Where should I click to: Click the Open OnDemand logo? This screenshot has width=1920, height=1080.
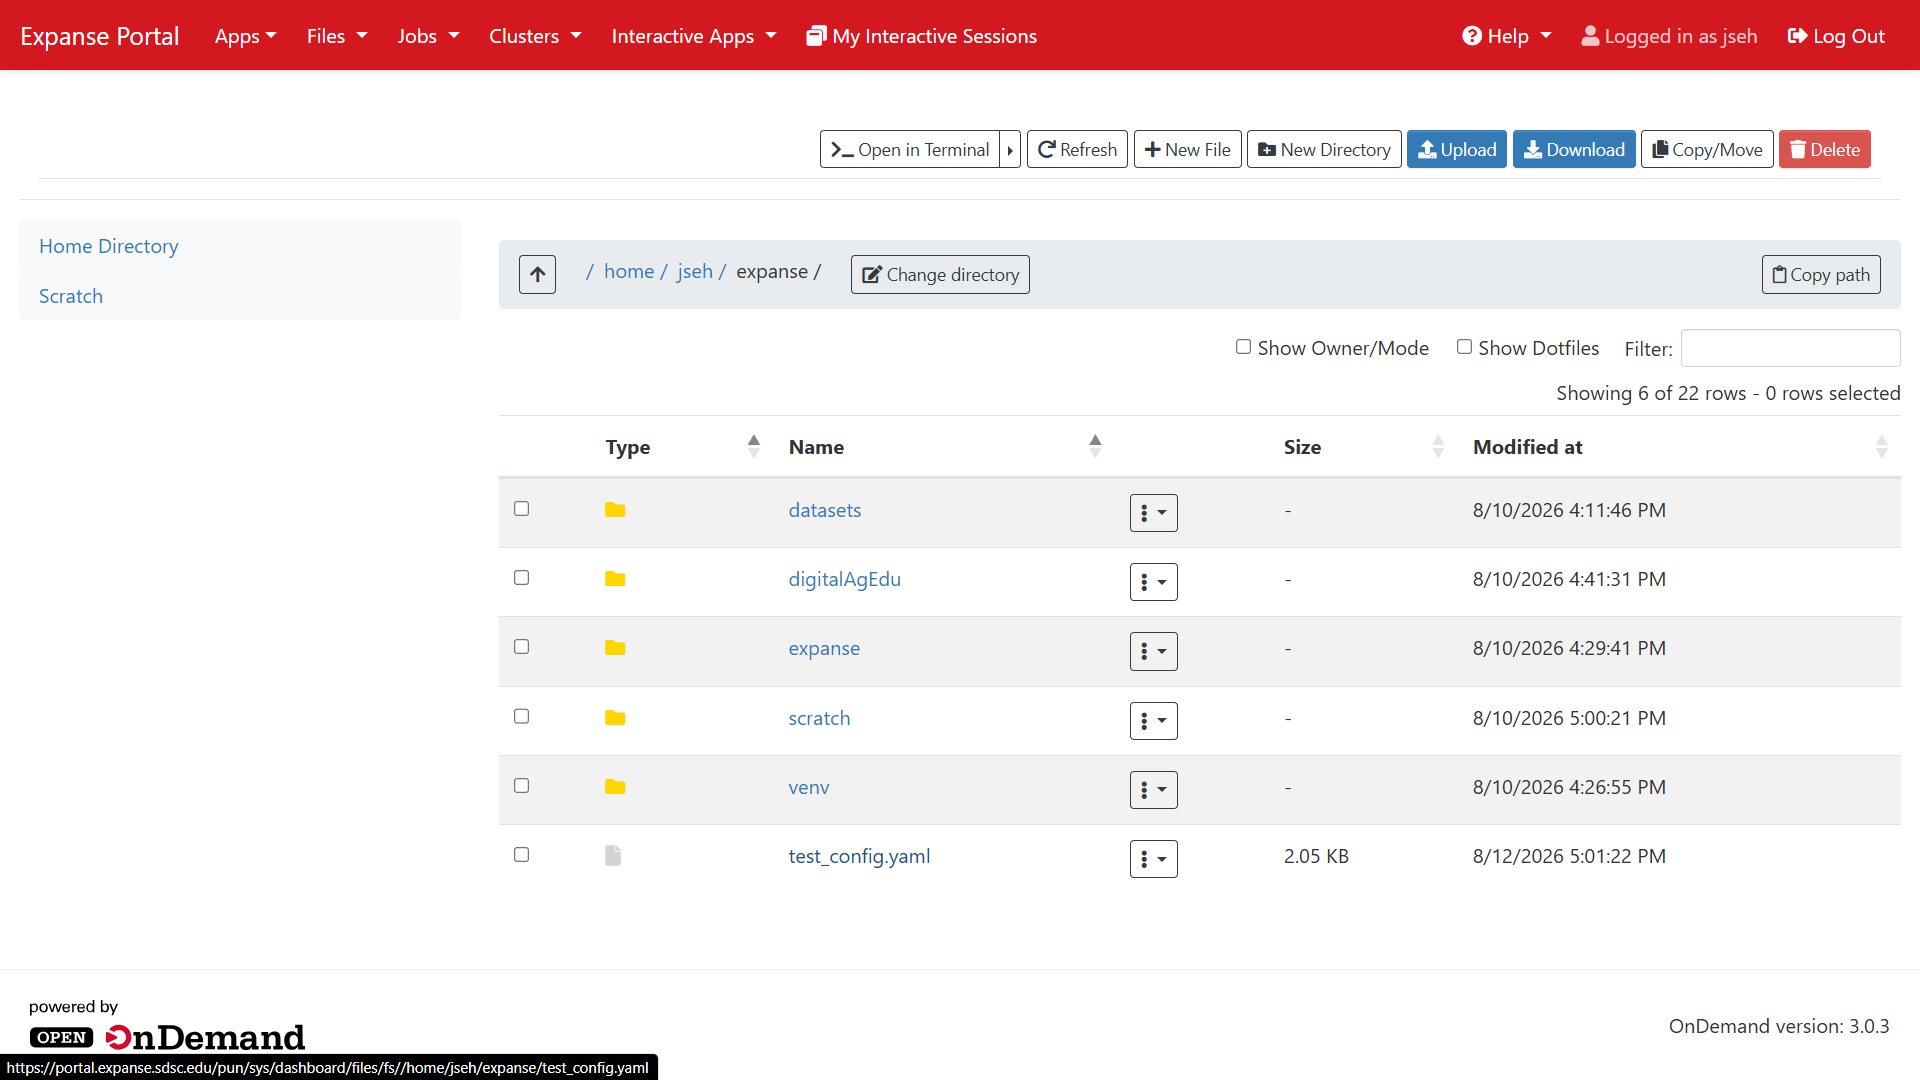pos(167,1037)
